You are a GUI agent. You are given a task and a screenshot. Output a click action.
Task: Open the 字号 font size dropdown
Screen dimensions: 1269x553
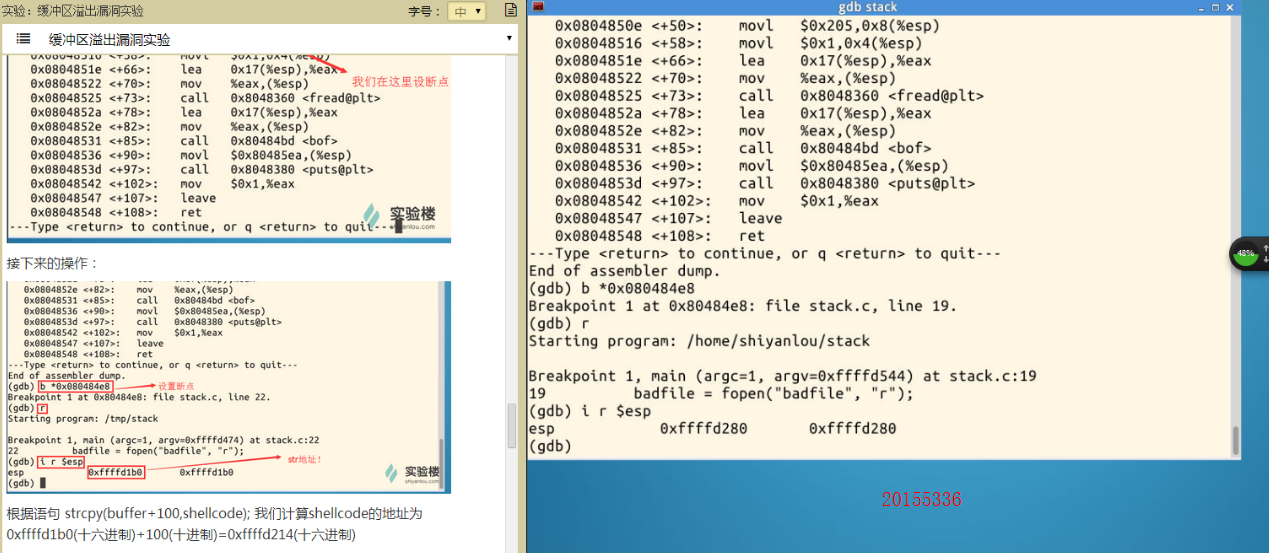[x=466, y=11]
